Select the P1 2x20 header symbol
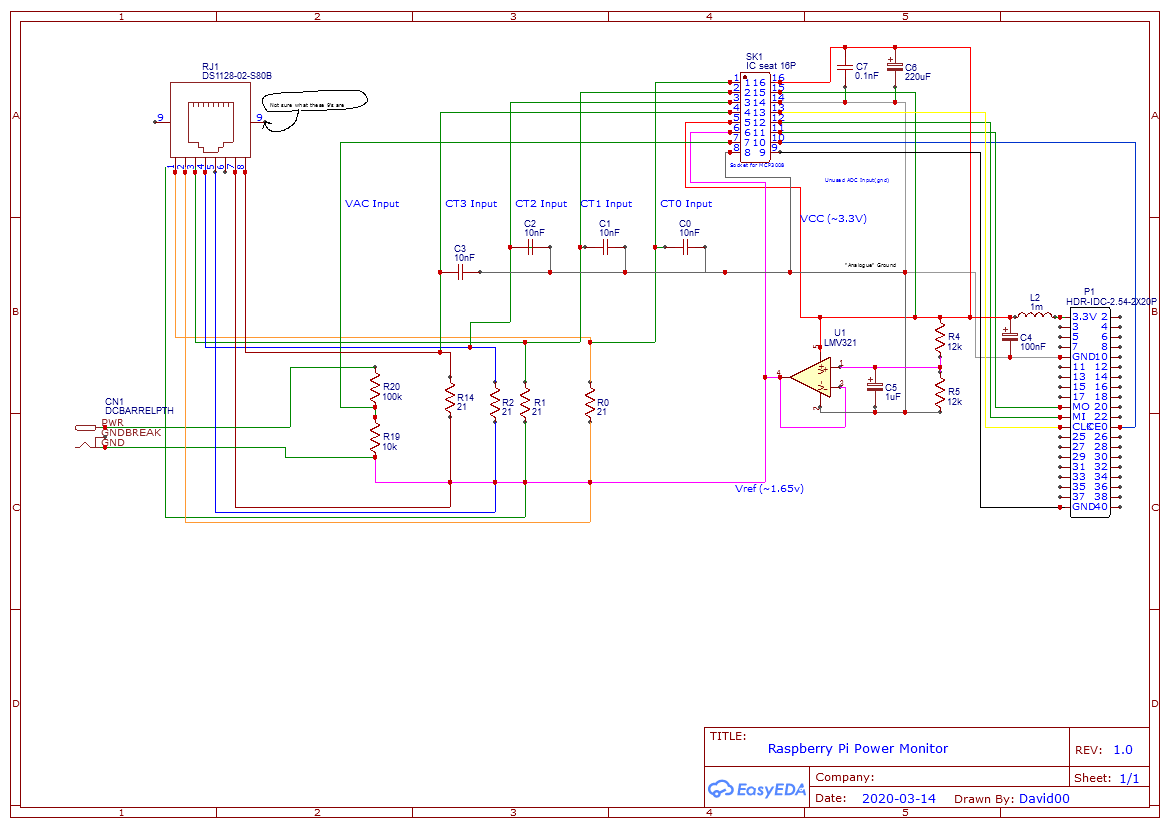Screen dimensions: 1169x828 click(1089, 412)
